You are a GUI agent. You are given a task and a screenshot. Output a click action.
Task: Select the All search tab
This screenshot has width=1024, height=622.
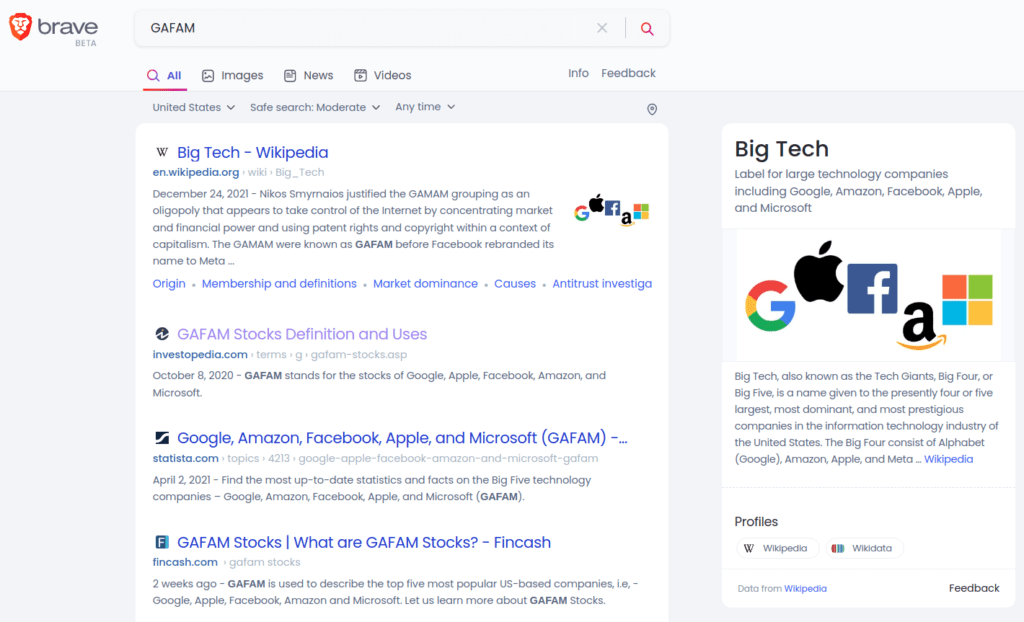pyautogui.click(x=164, y=76)
